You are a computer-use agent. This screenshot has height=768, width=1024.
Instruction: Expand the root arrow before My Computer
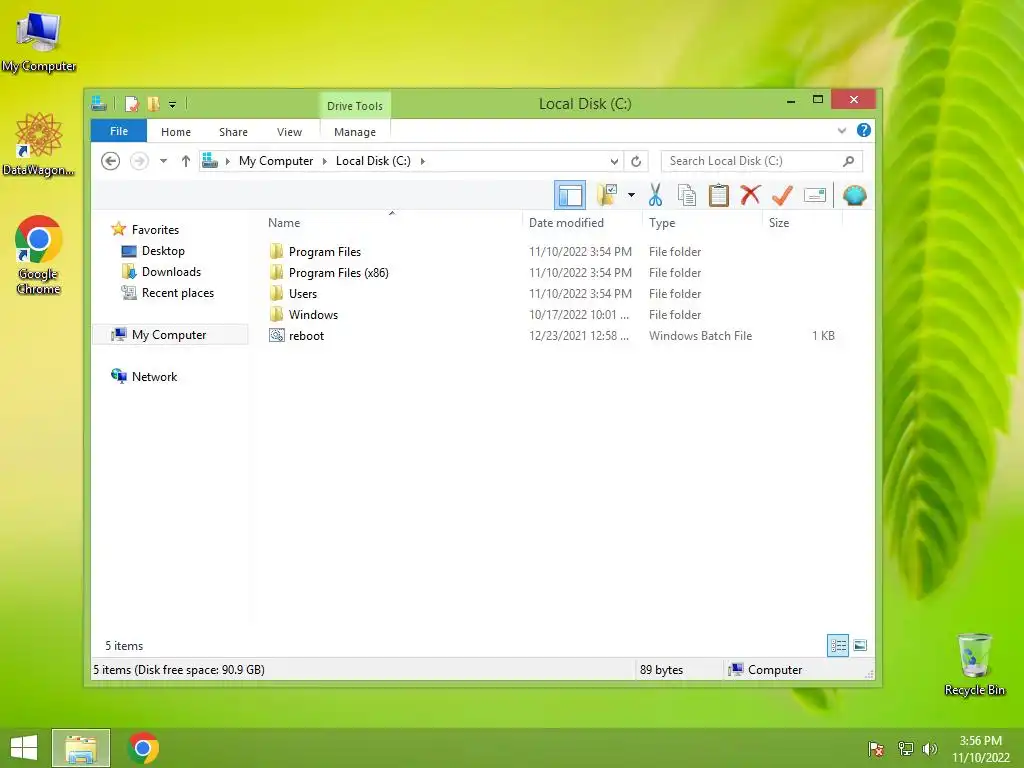pos(228,161)
